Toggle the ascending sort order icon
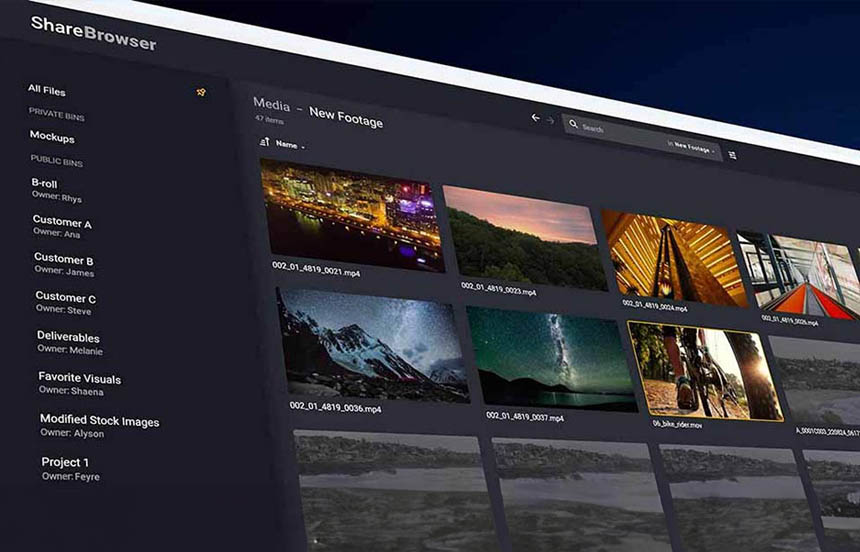Viewport: 860px width, 552px height. pyautogui.click(x=265, y=142)
